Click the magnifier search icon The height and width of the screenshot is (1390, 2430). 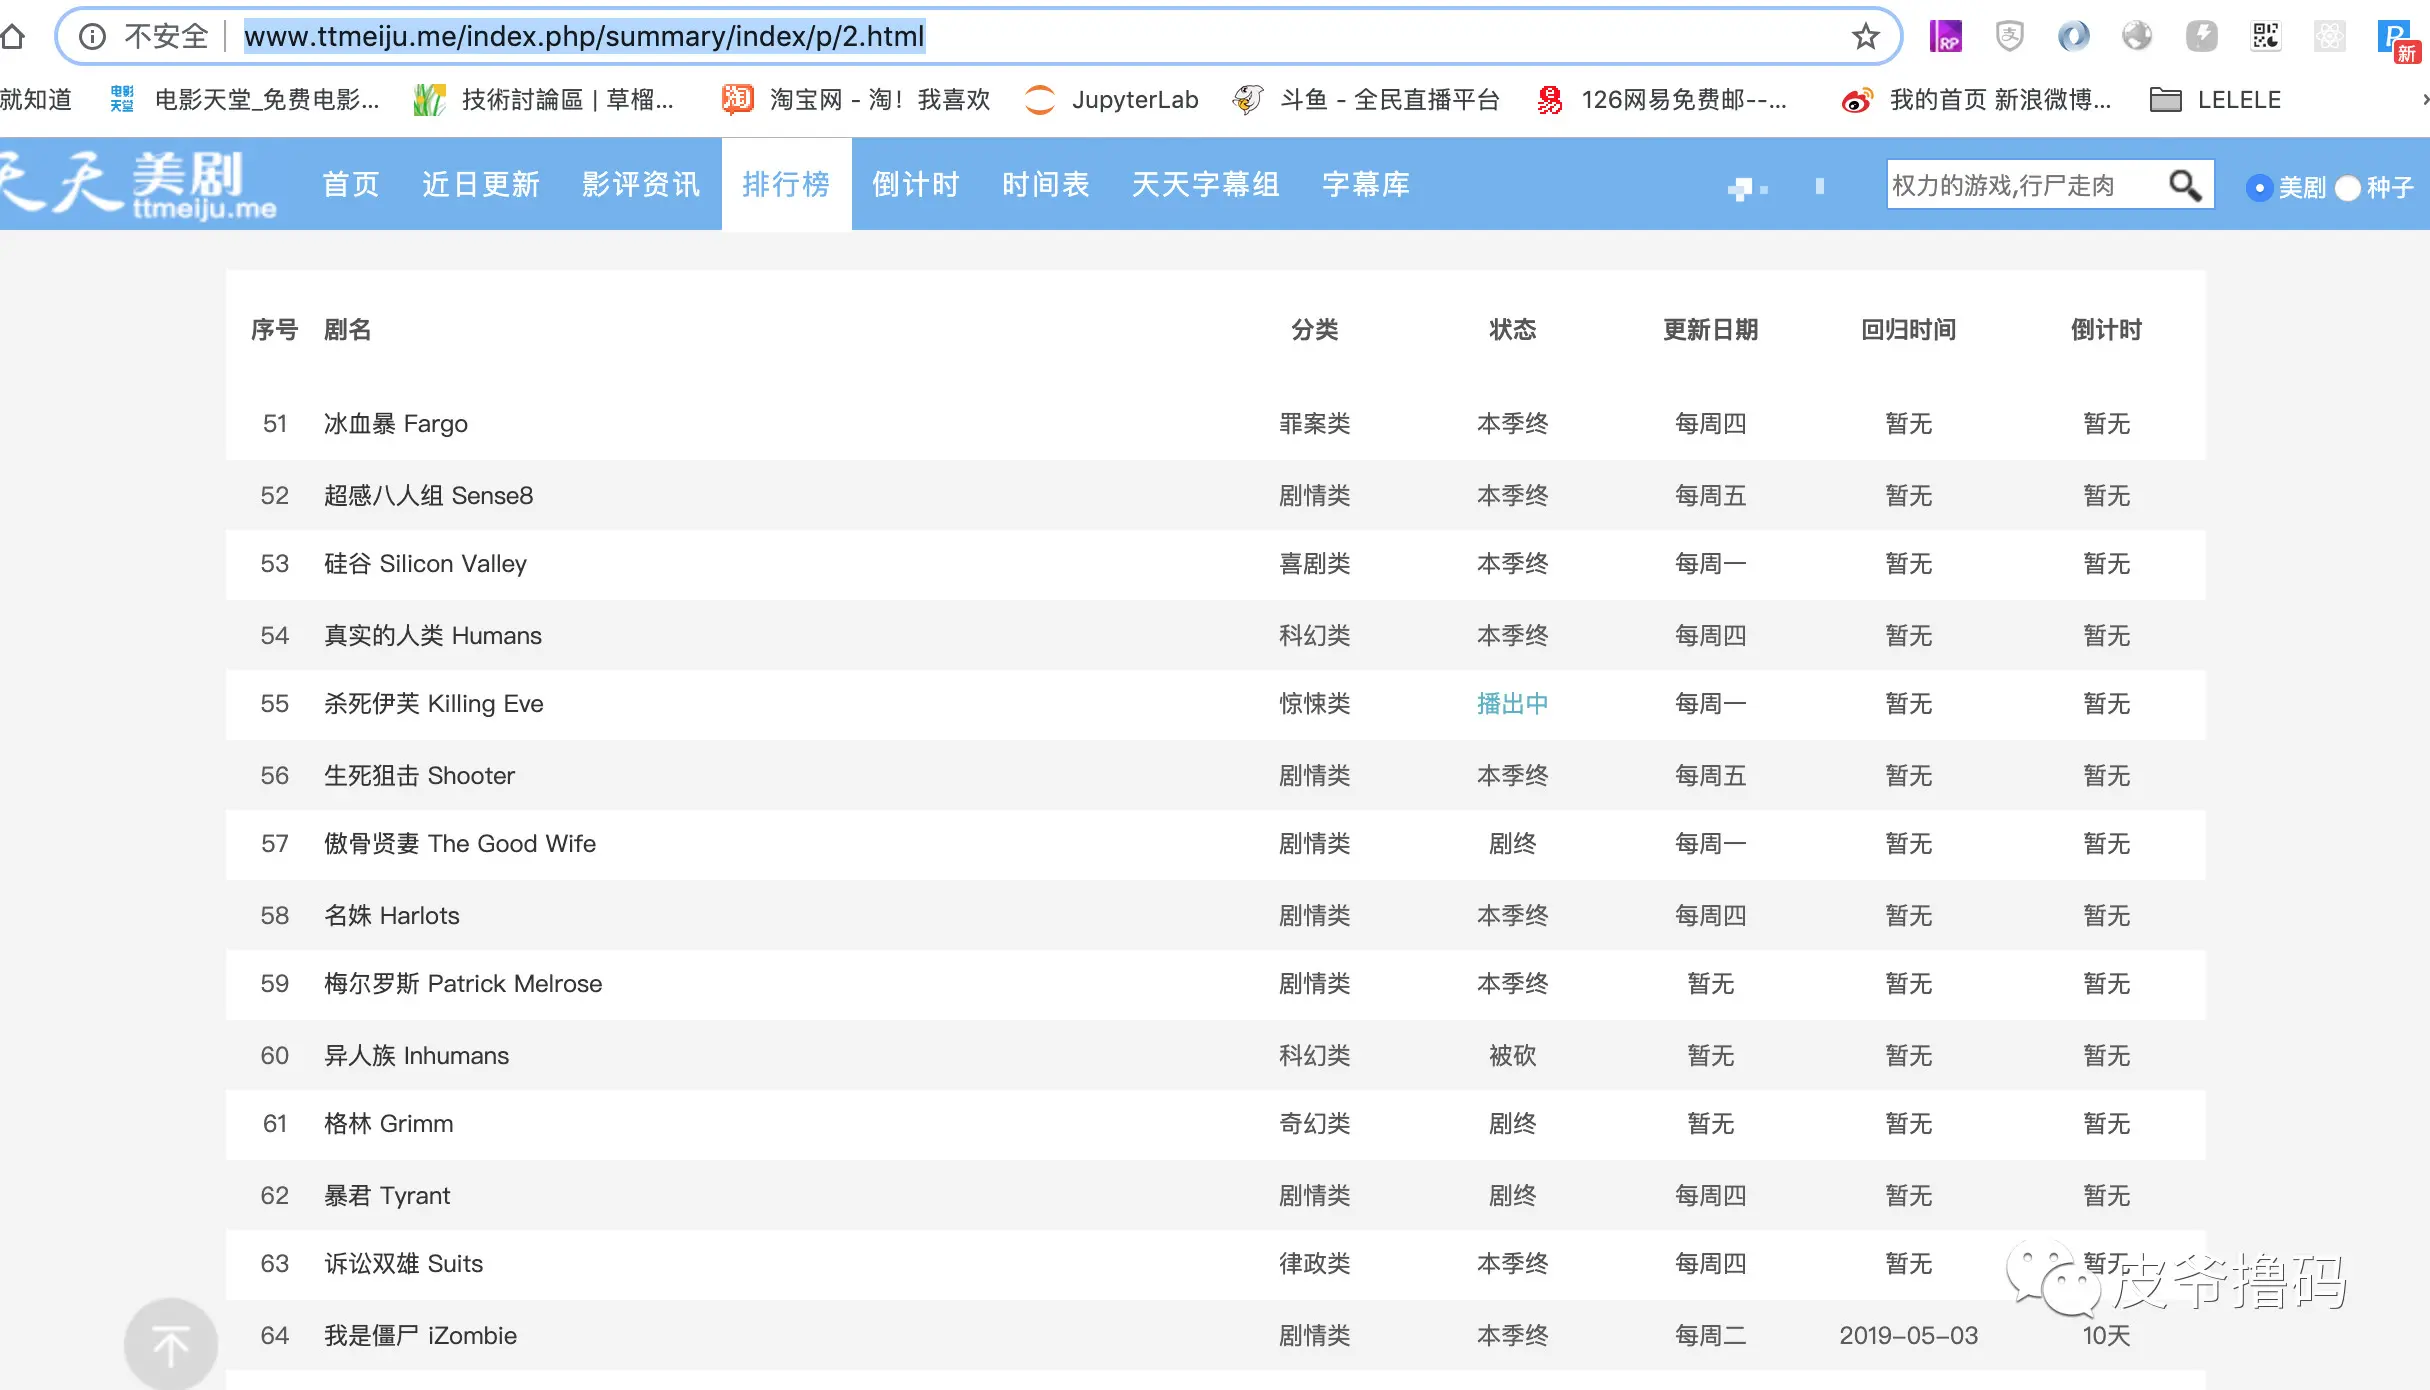pyautogui.click(x=2184, y=185)
